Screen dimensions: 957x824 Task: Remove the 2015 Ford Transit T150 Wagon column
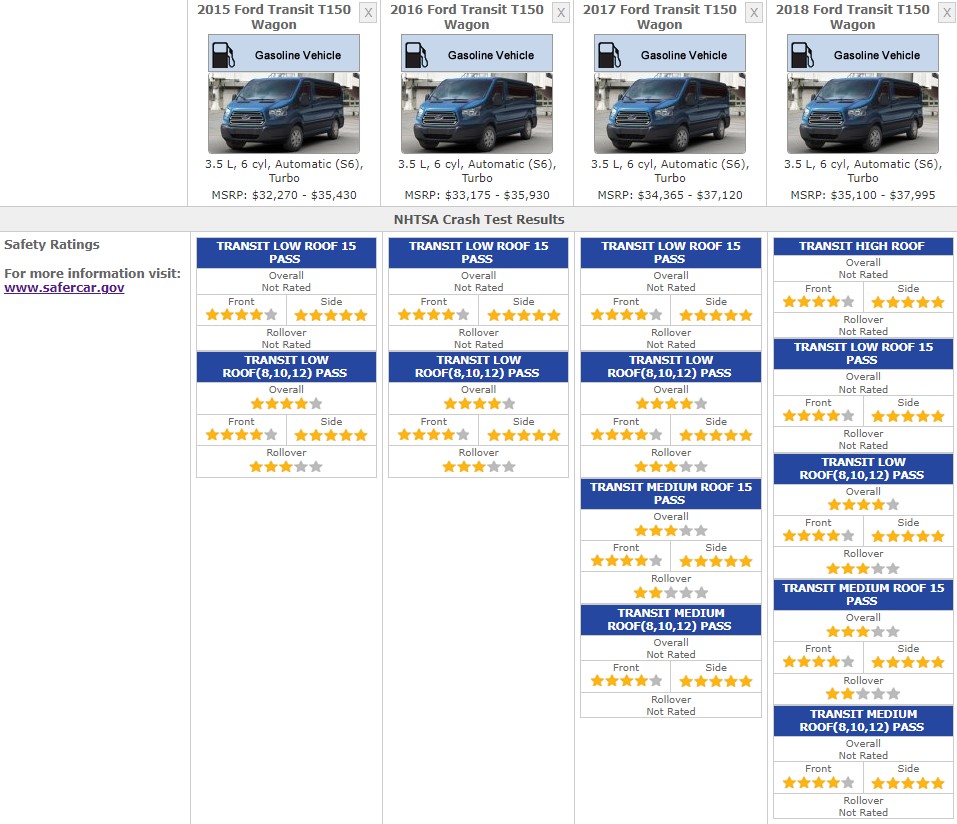(x=368, y=13)
